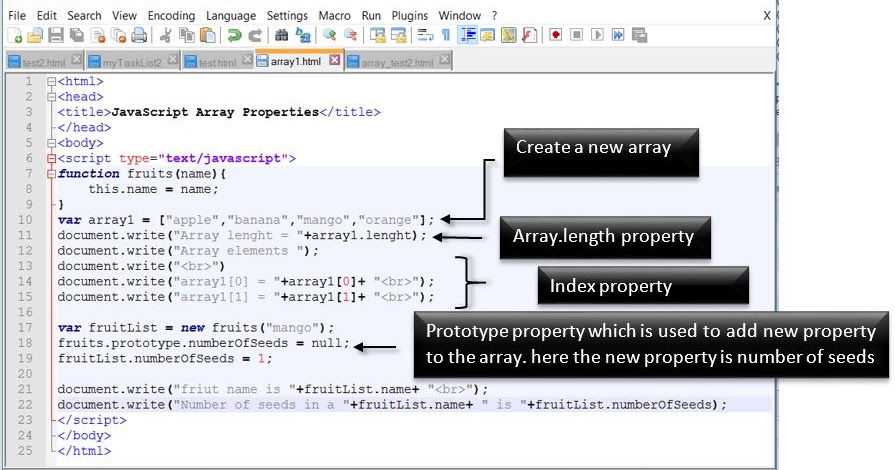Open the Plugins menu

pyautogui.click(x=409, y=15)
